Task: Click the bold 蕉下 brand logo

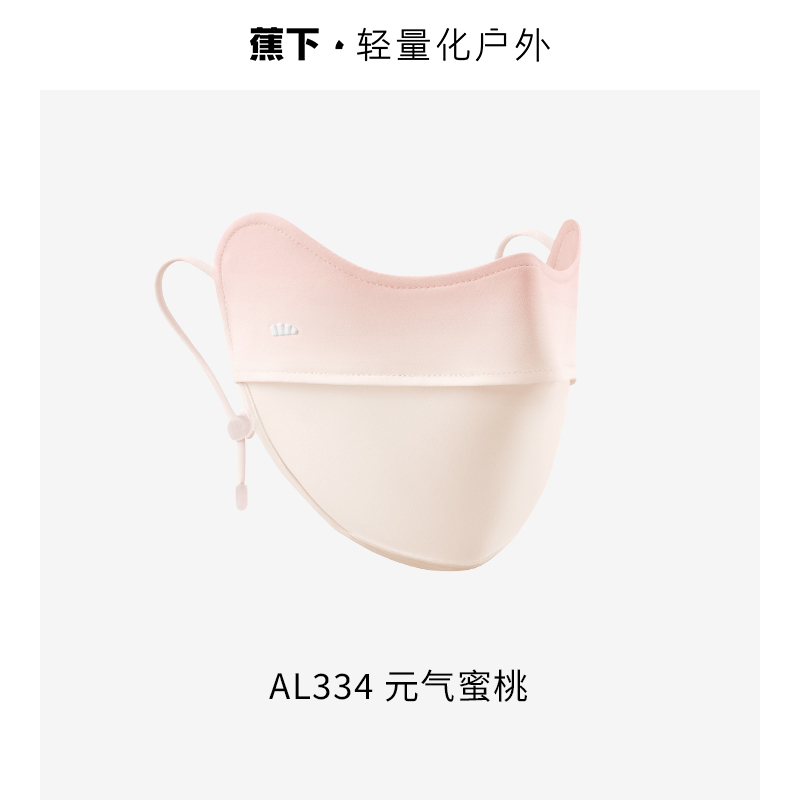Action: tap(284, 44)
